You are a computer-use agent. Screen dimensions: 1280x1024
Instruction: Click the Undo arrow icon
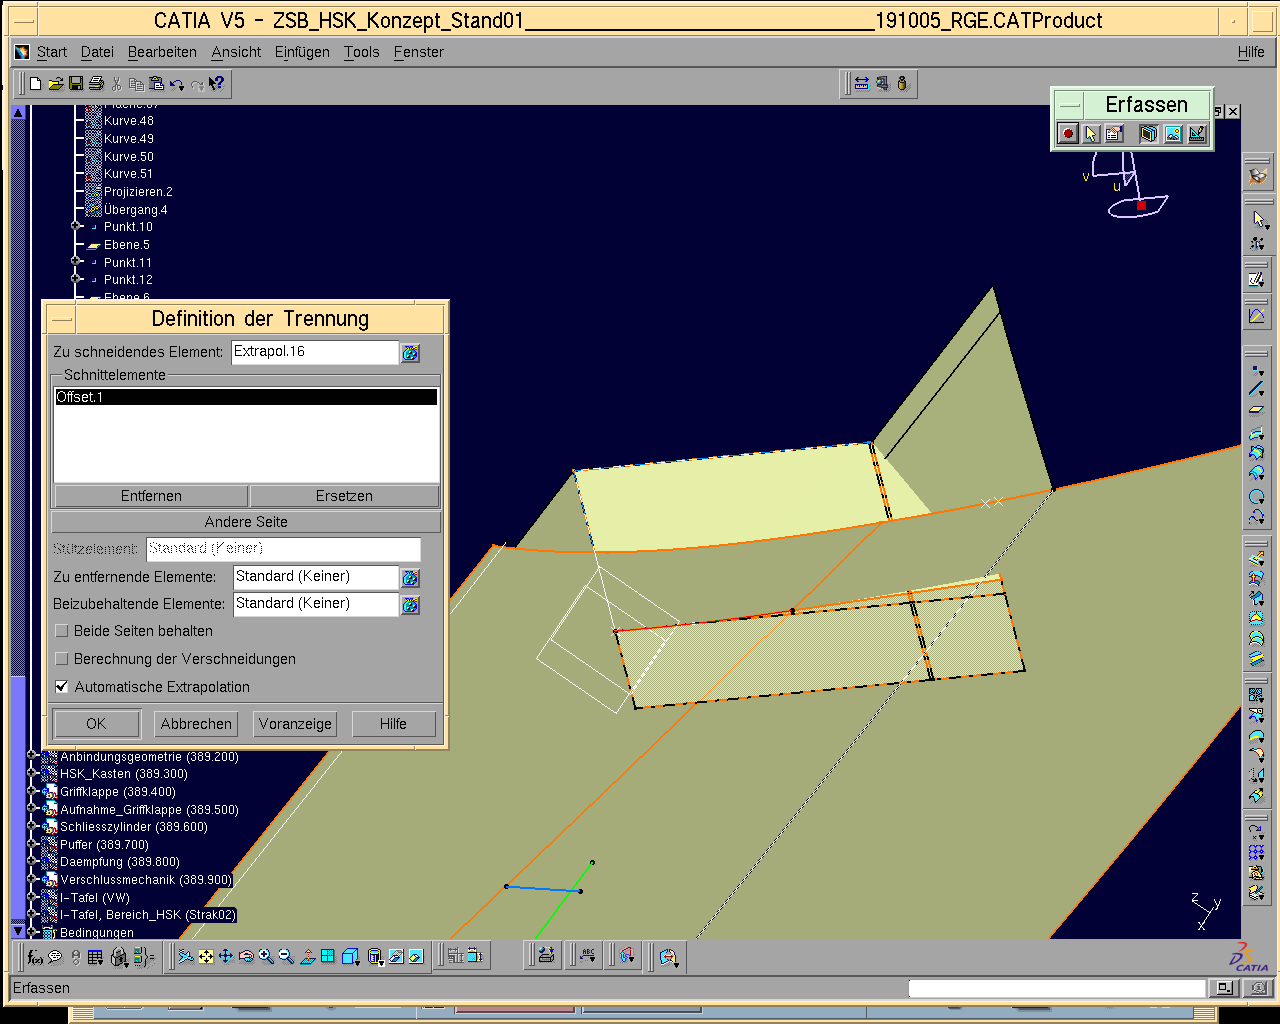pyautogui.click(x=177, y=84)
